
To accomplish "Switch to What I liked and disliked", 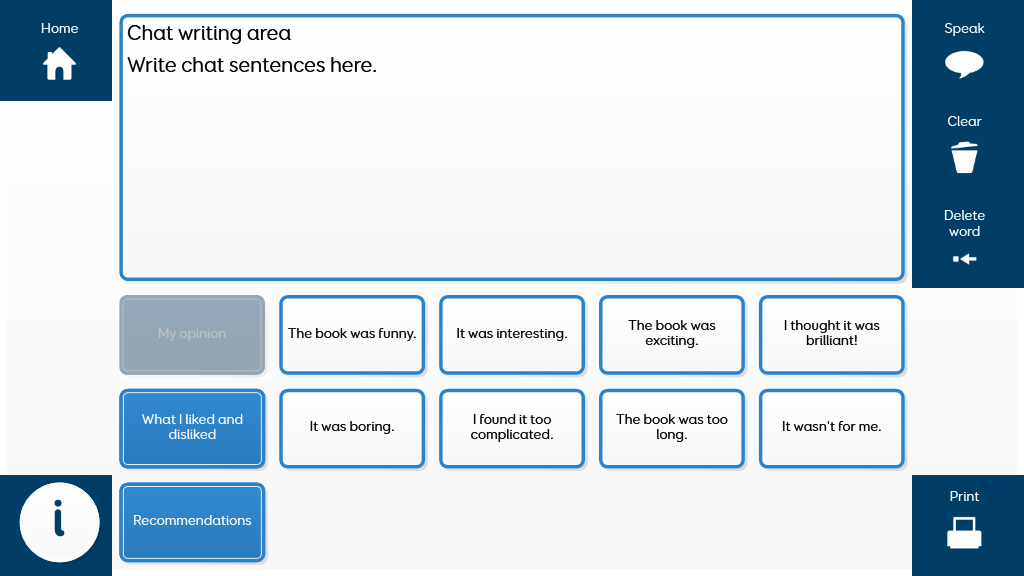I will 192,427.
